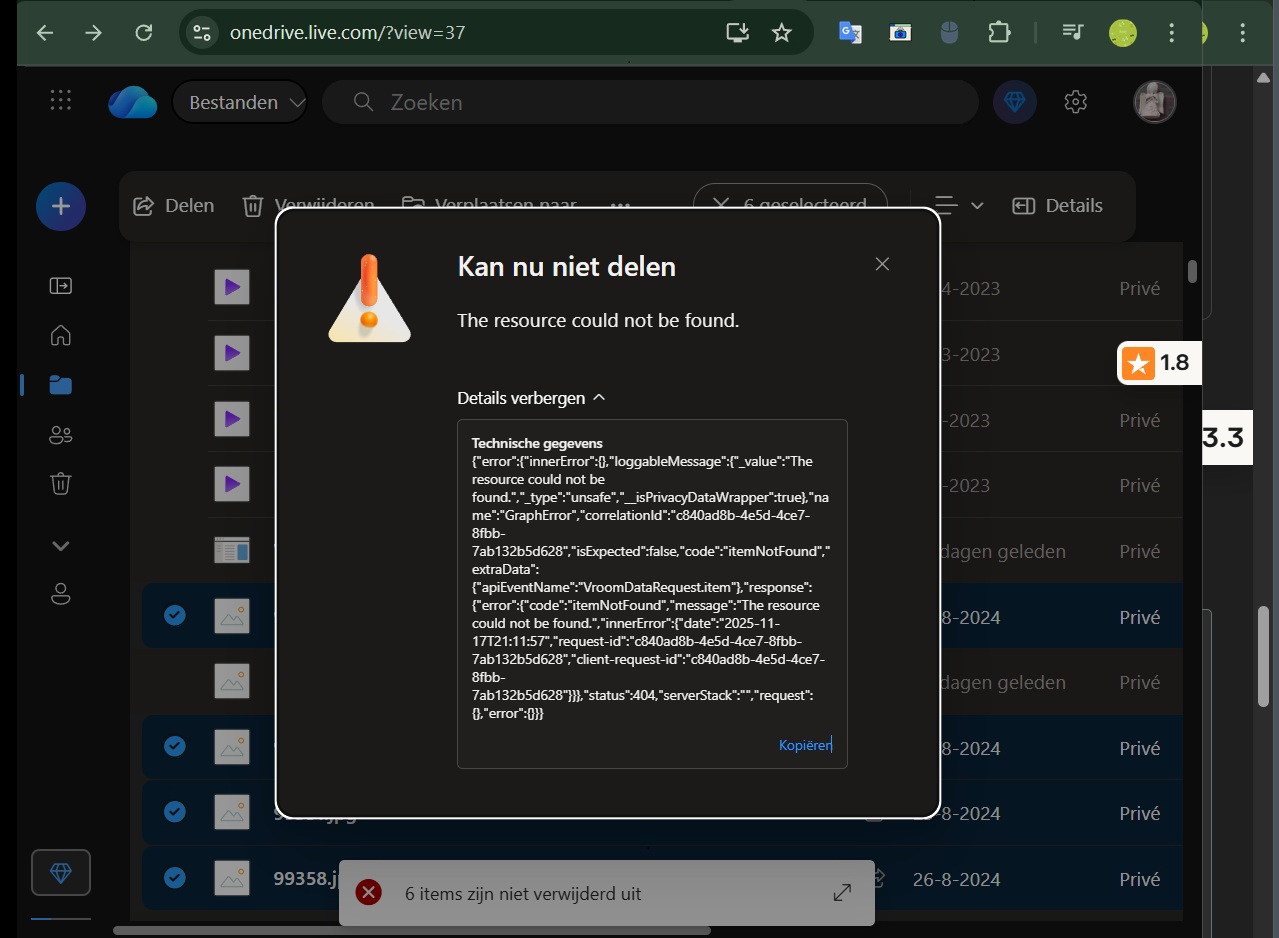Expand the error notification with the arrows icon
Screen dimensions: 1279x938
click(842, 892)
